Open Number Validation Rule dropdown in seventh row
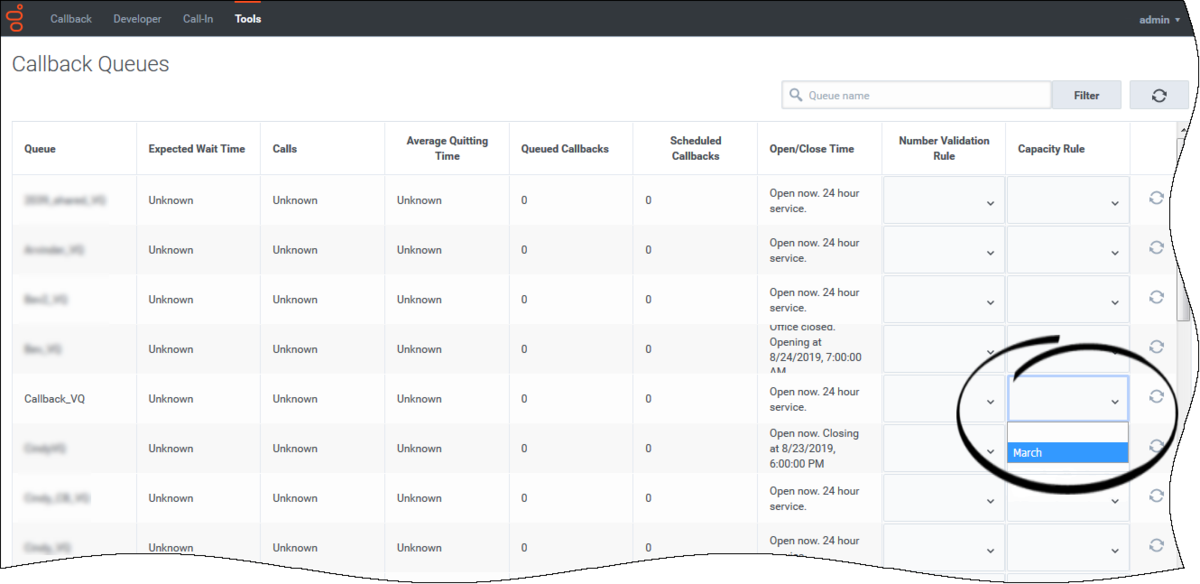Viewport: 1200px width, 584px height. (943, 498)
